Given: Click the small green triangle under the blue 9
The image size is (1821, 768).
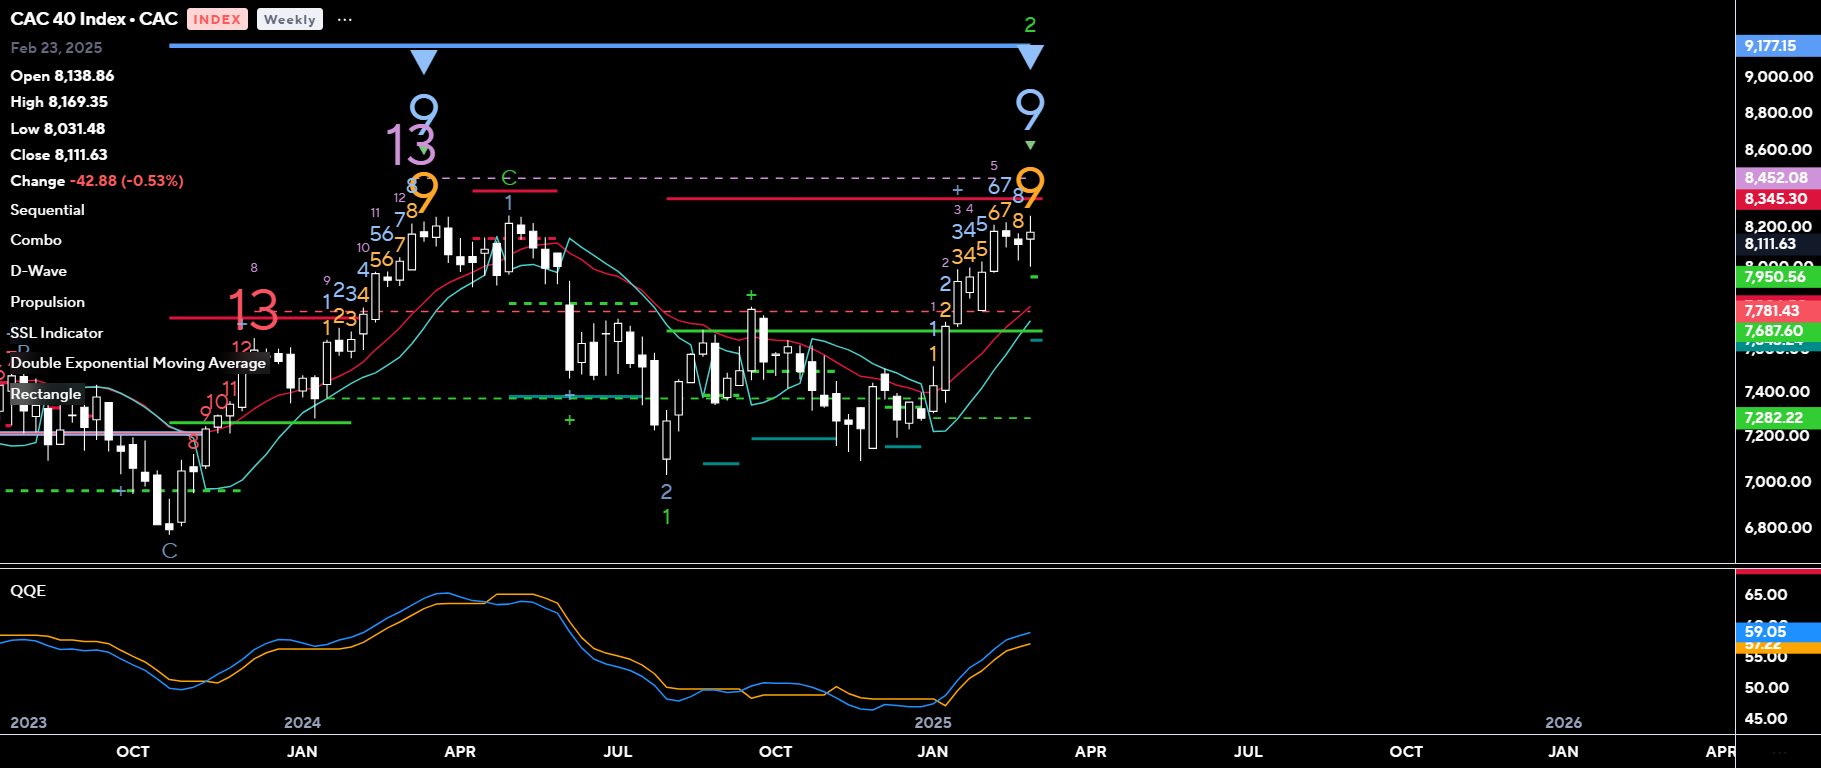Looking at the screenshot, I should [x=1030, y=146].
